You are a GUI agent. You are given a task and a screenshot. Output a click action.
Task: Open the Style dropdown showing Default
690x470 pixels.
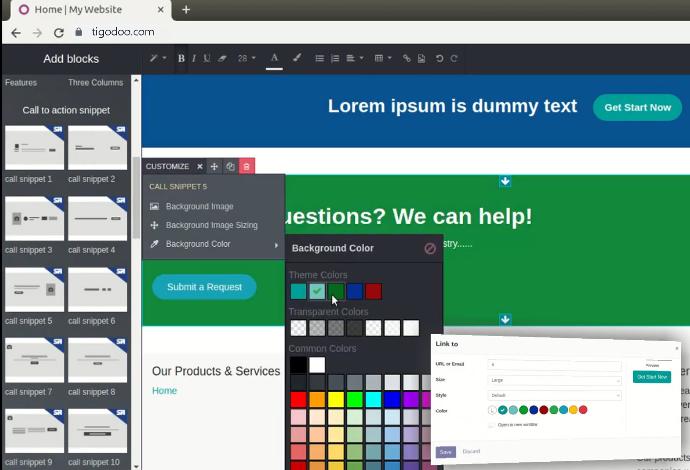click(554, 395)
